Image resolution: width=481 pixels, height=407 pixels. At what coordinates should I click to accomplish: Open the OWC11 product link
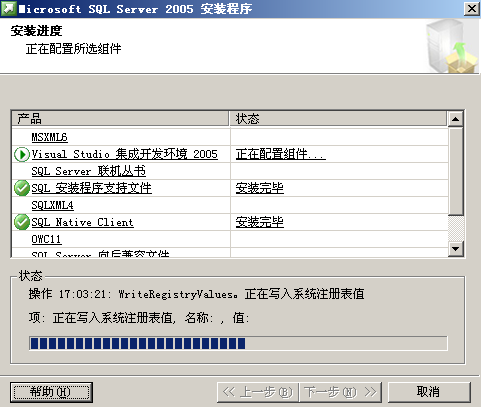pyautogui.click(x=46, y=239)
